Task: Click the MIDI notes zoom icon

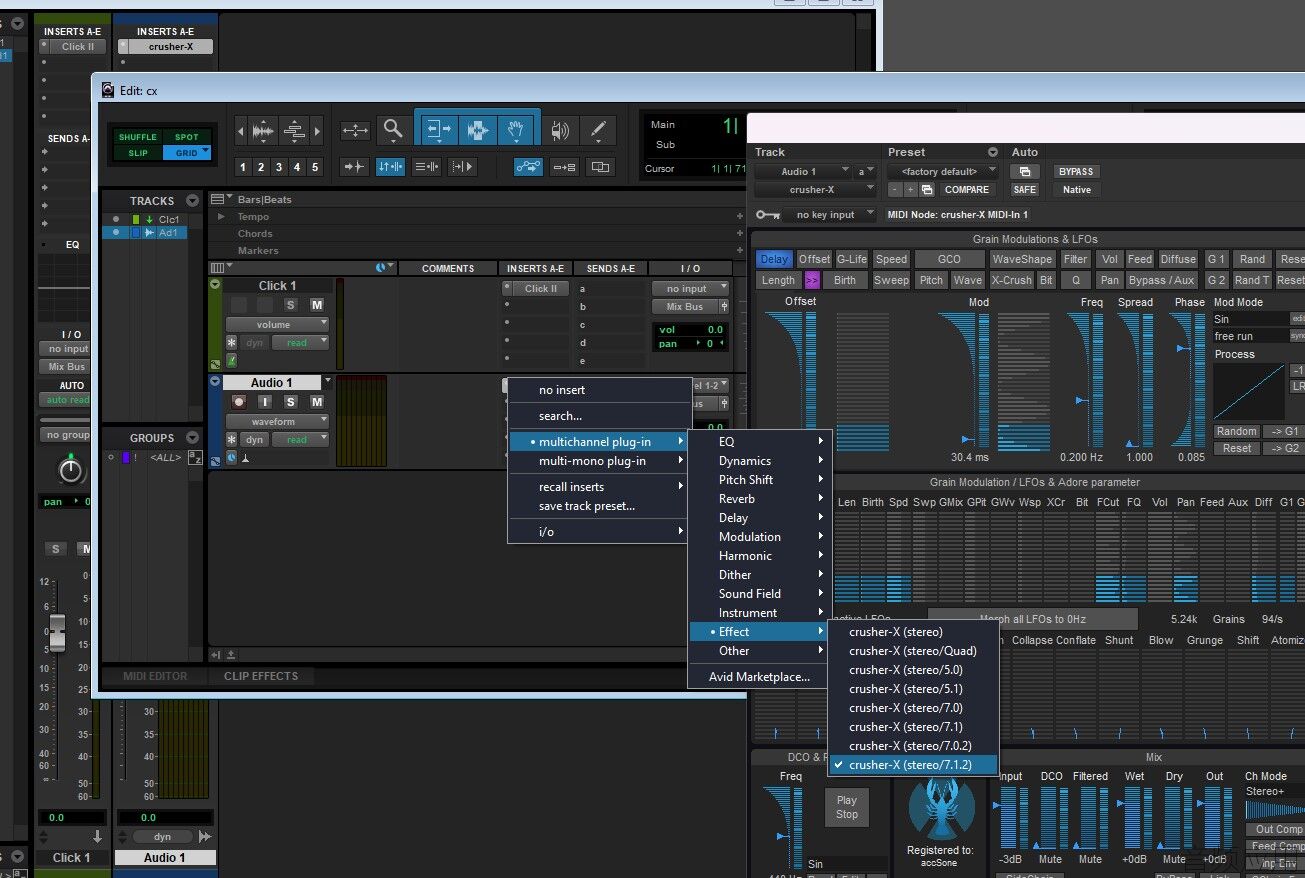Action: pyautogui.click(x=294, y=130)
